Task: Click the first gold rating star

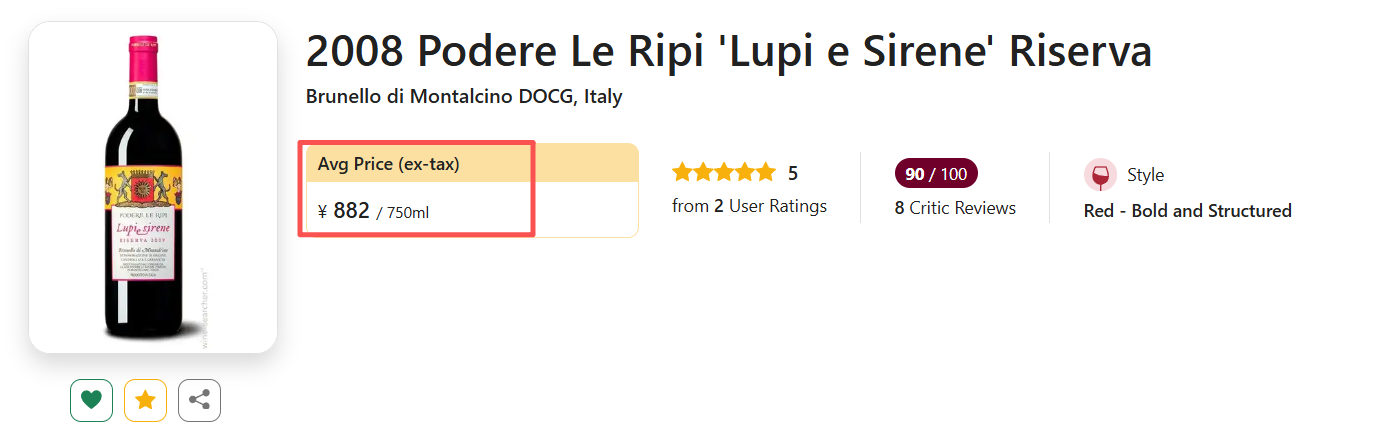Action: (683, 173)
